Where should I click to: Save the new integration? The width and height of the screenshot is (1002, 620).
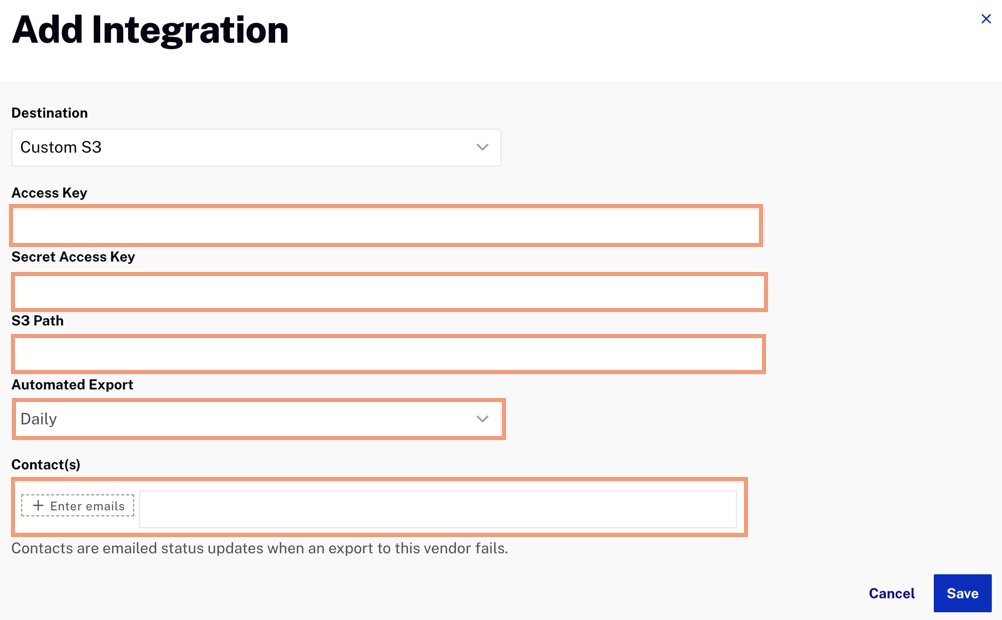tap(962, 593)
